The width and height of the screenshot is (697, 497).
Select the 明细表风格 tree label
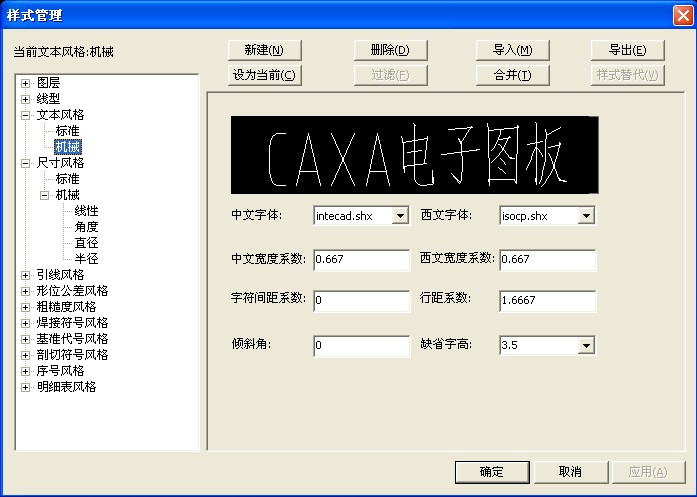pyautogui.click(x=66, y=387)
